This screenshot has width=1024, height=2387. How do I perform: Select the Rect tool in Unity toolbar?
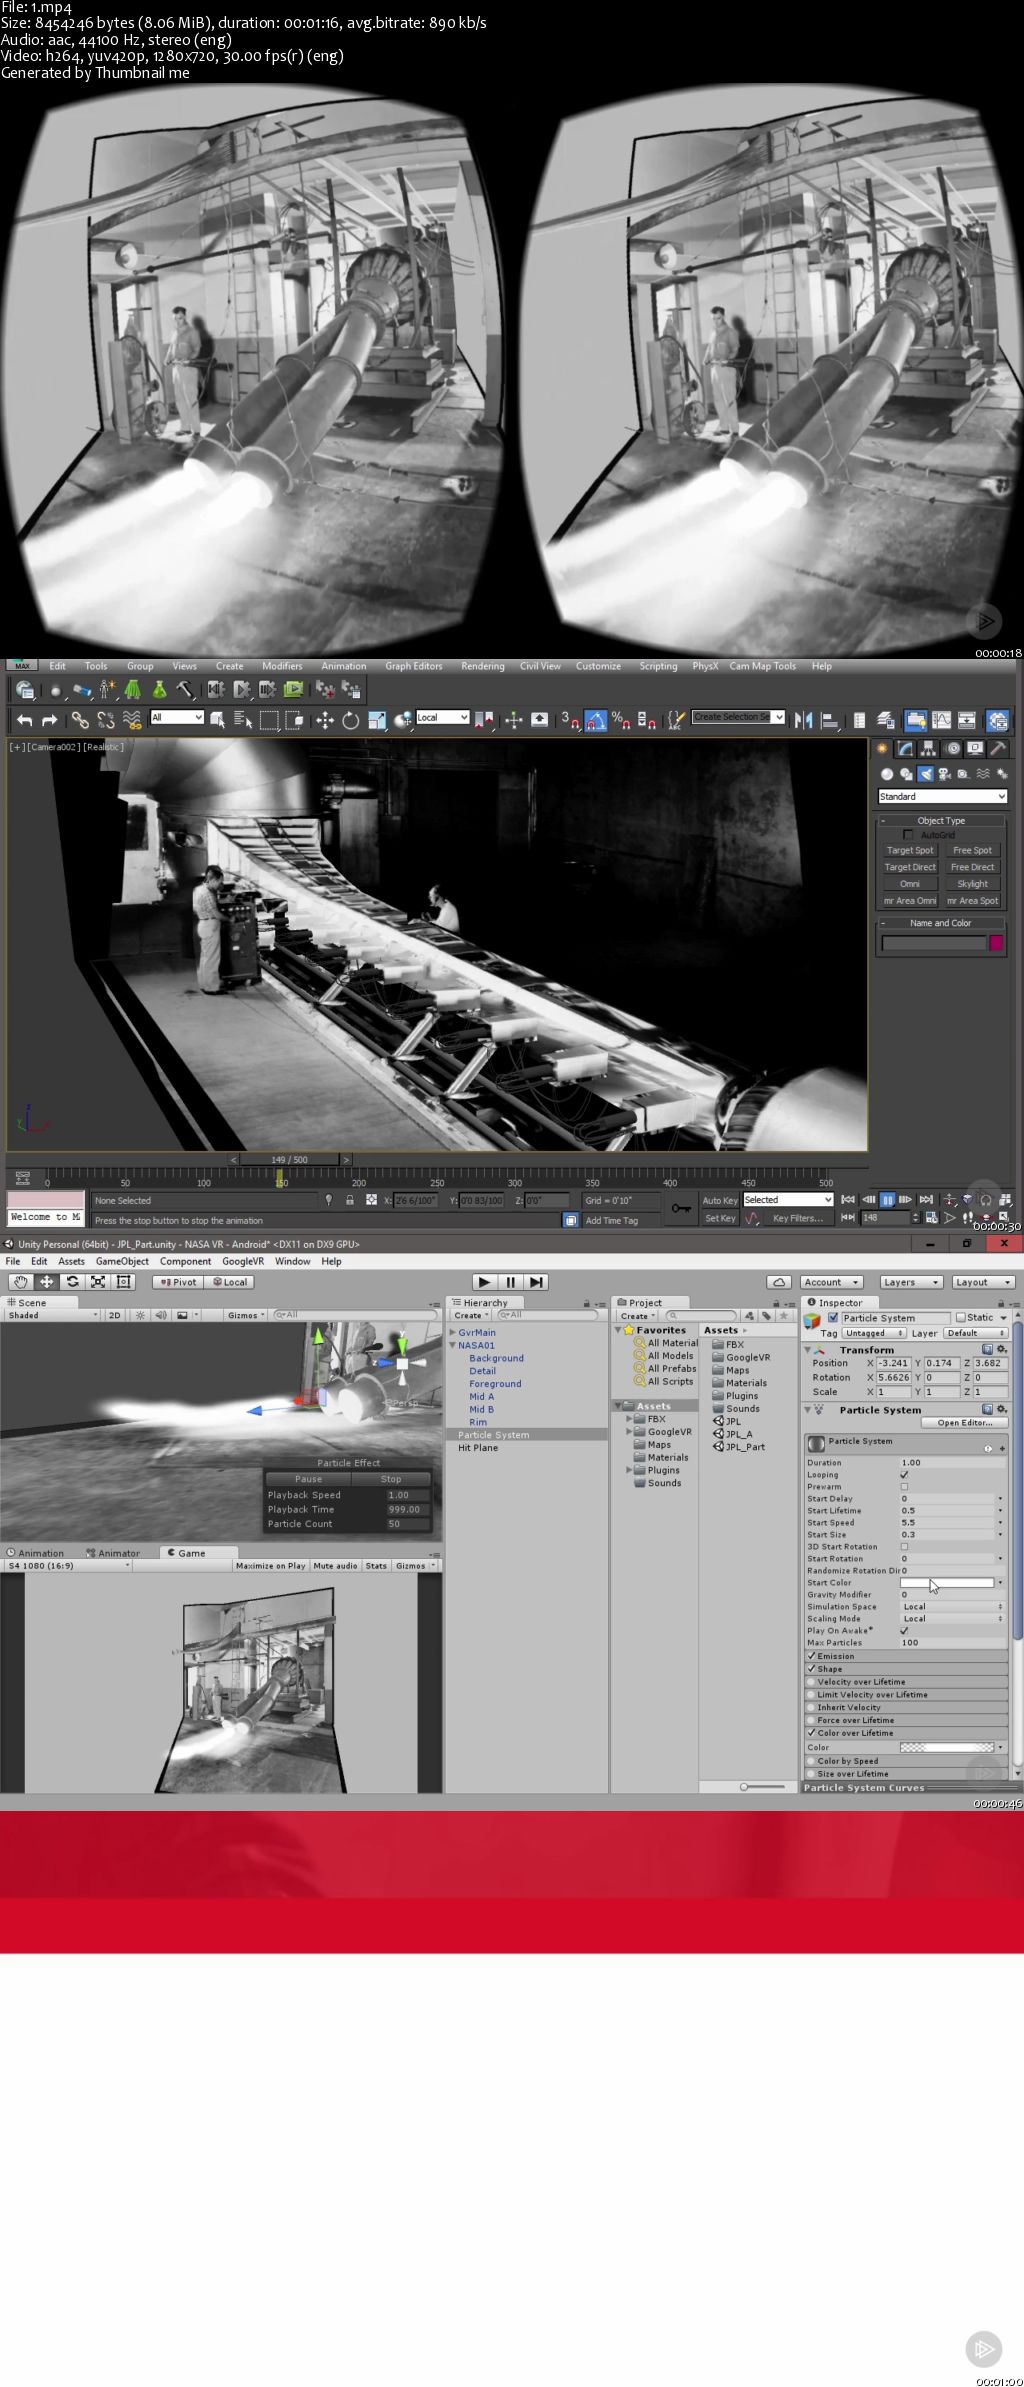124,1282
